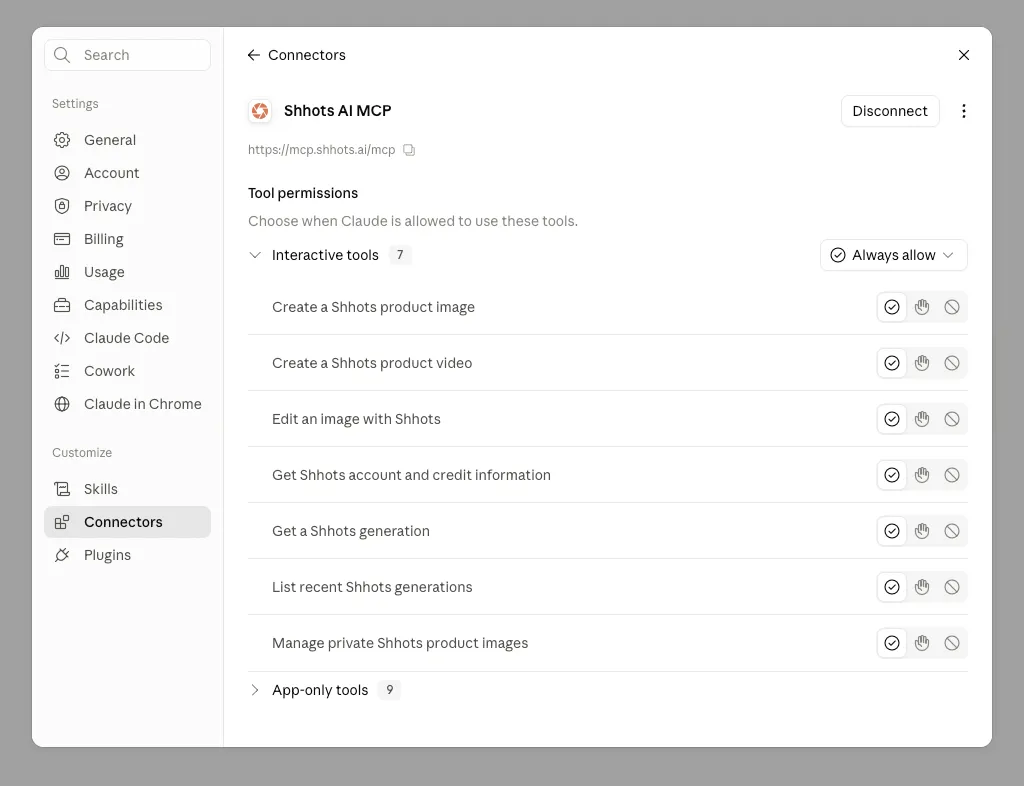This screenshot has height=786, width=1024.
Task: Set 'Create a Shhots product video' to always allow
Action: tap(891, 363)
